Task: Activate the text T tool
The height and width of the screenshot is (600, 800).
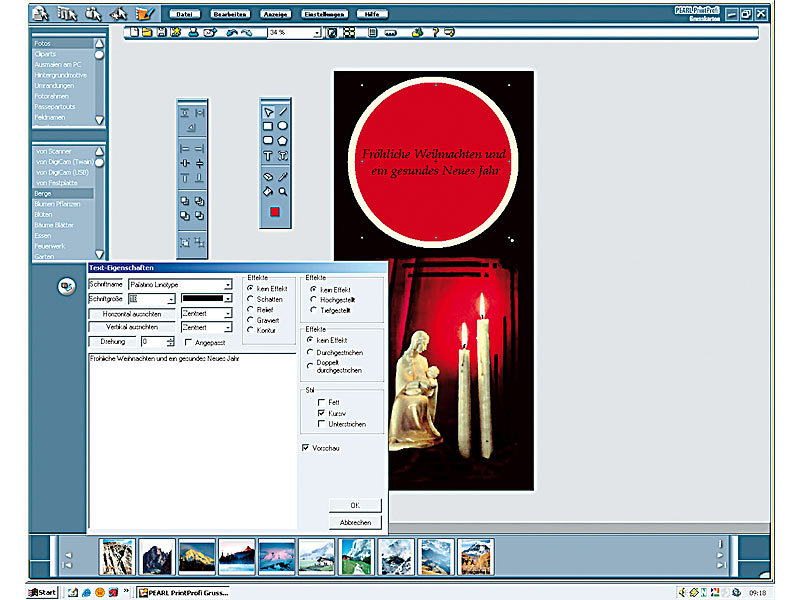Action: tap(268, 157)
